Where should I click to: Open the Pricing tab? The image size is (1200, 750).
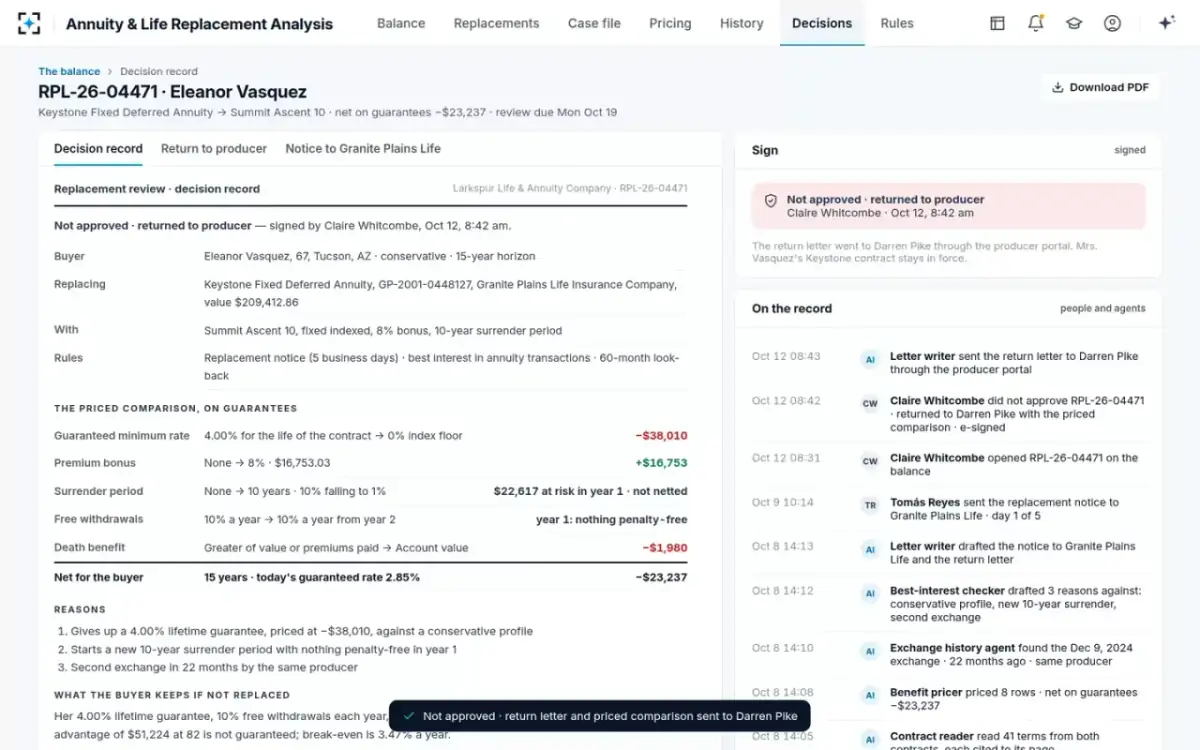[x=670, y=23]
